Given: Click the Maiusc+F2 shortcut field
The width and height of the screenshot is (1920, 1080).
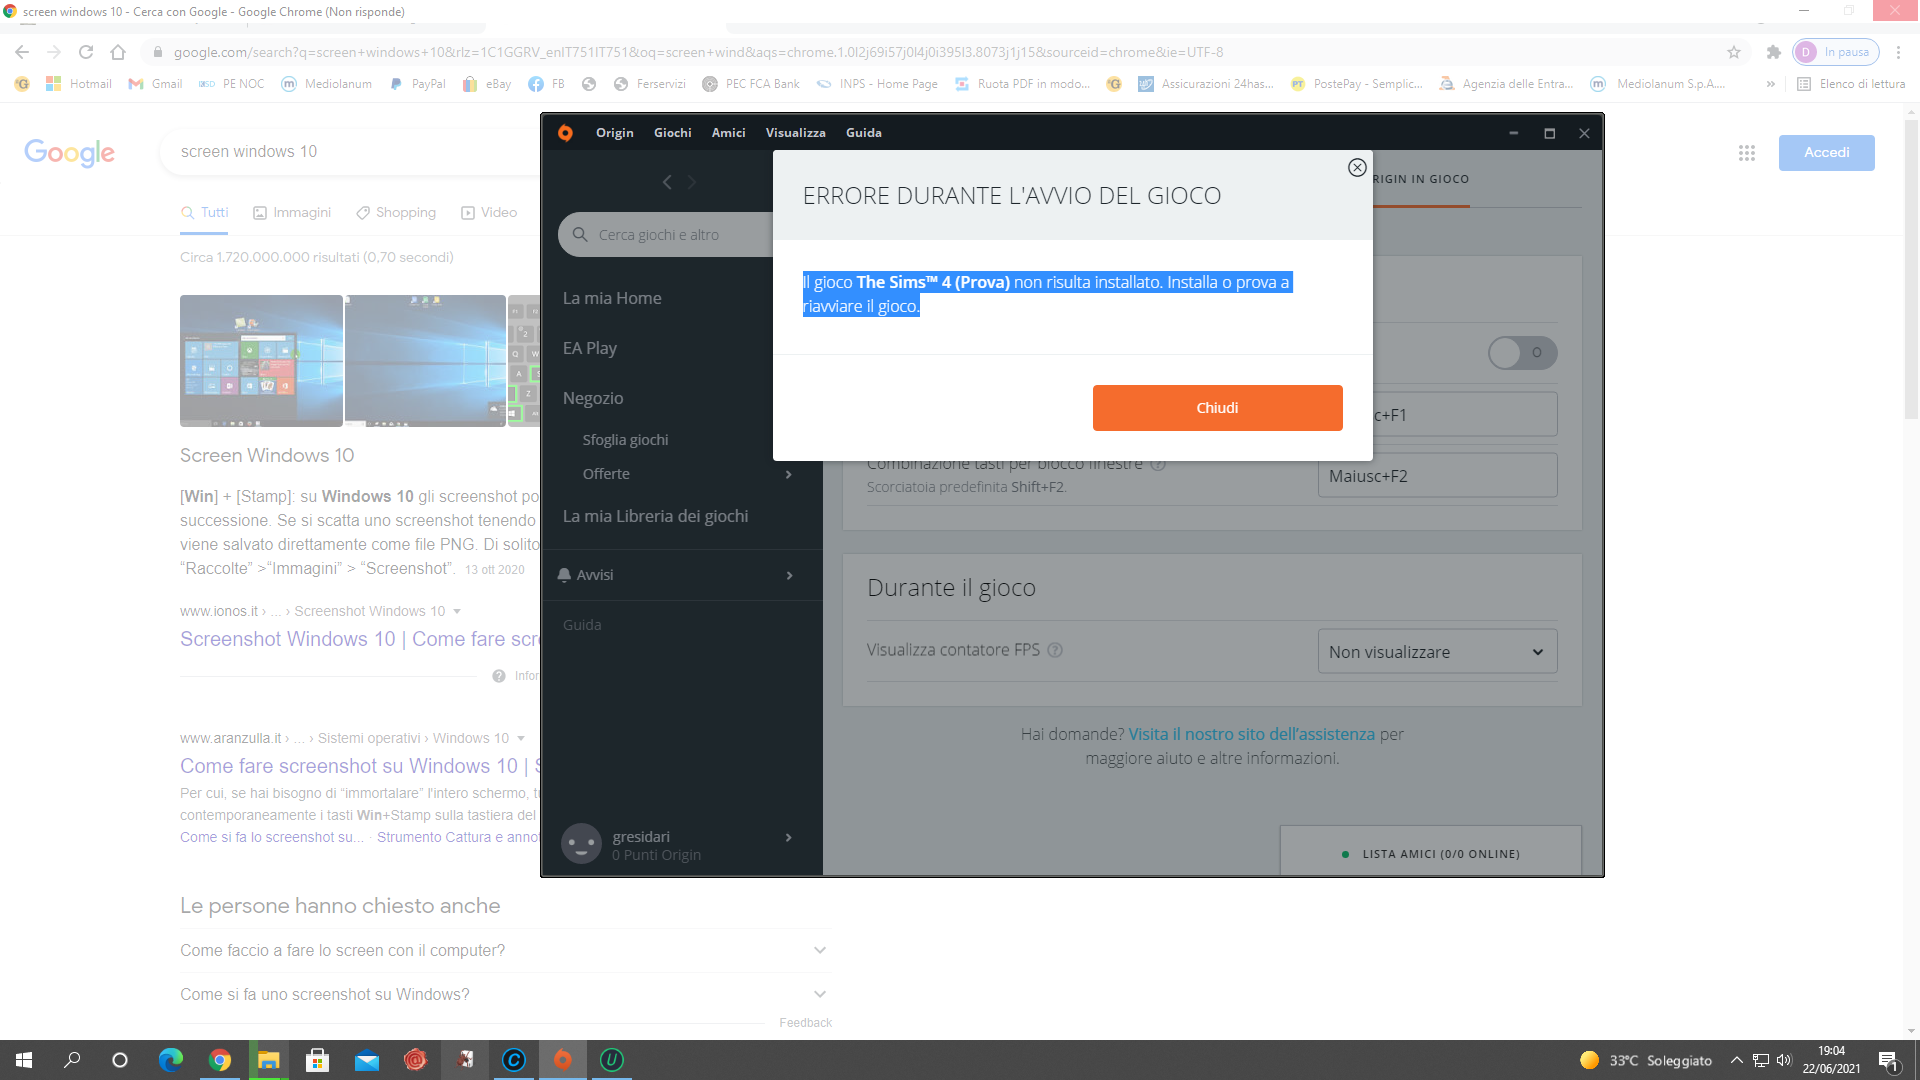Looking at the screenshot, I should tap(1437, 476).
